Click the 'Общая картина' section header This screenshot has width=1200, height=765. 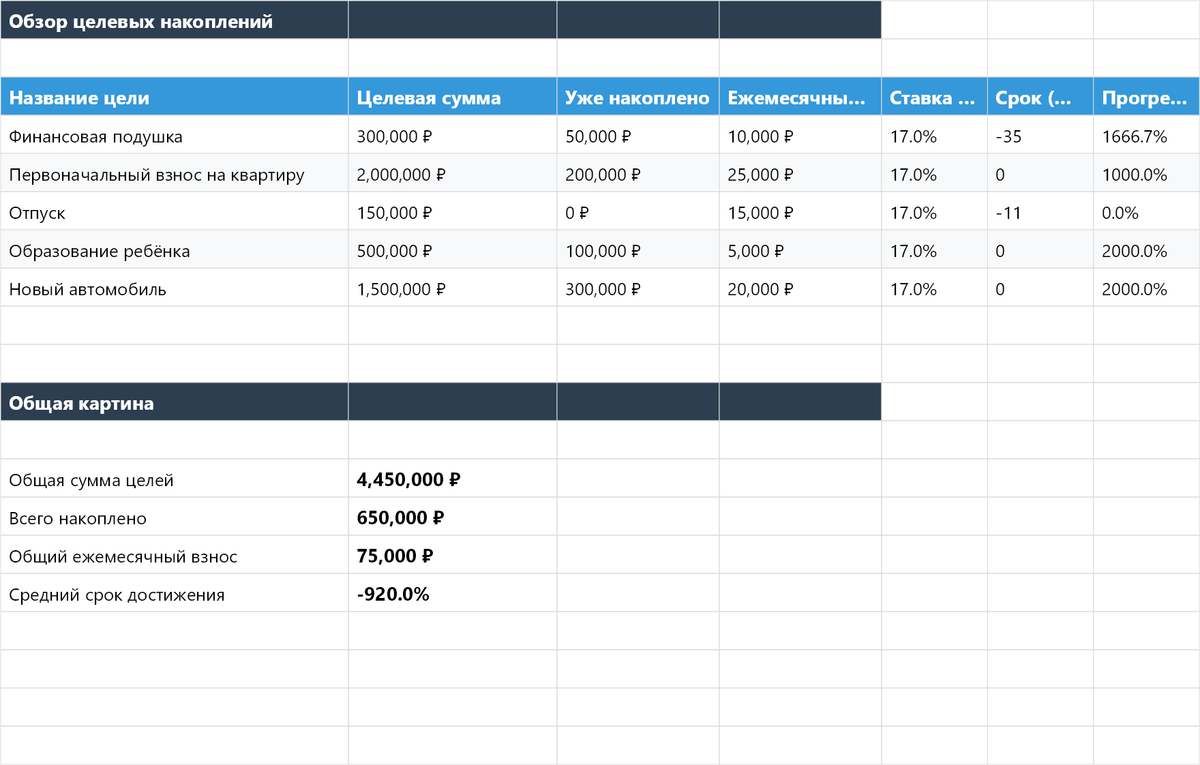(82, 404)
